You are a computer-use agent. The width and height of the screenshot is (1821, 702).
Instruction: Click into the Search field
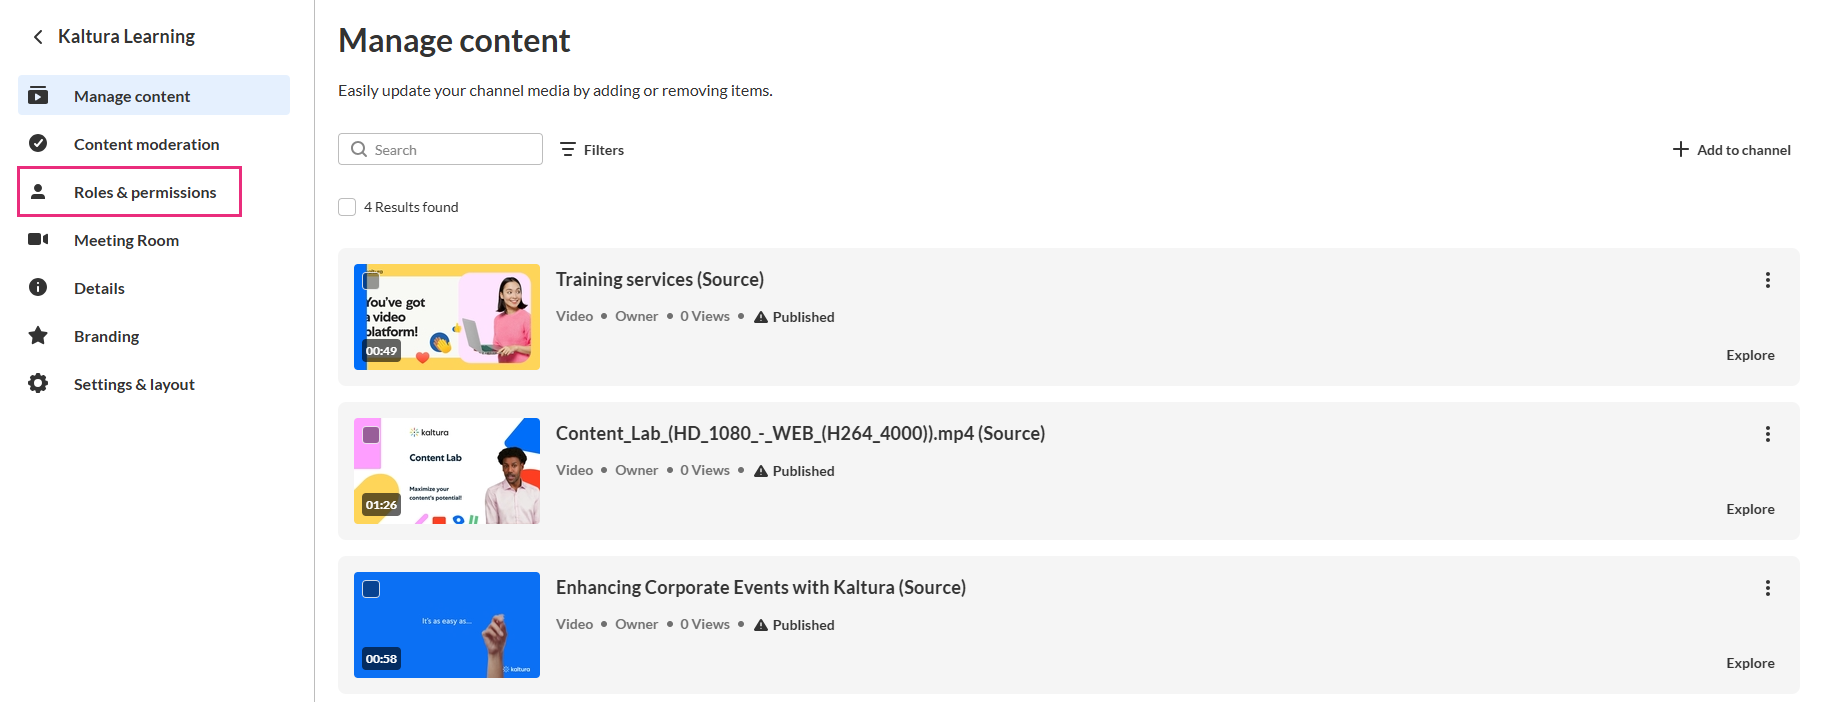click(440, 149)
